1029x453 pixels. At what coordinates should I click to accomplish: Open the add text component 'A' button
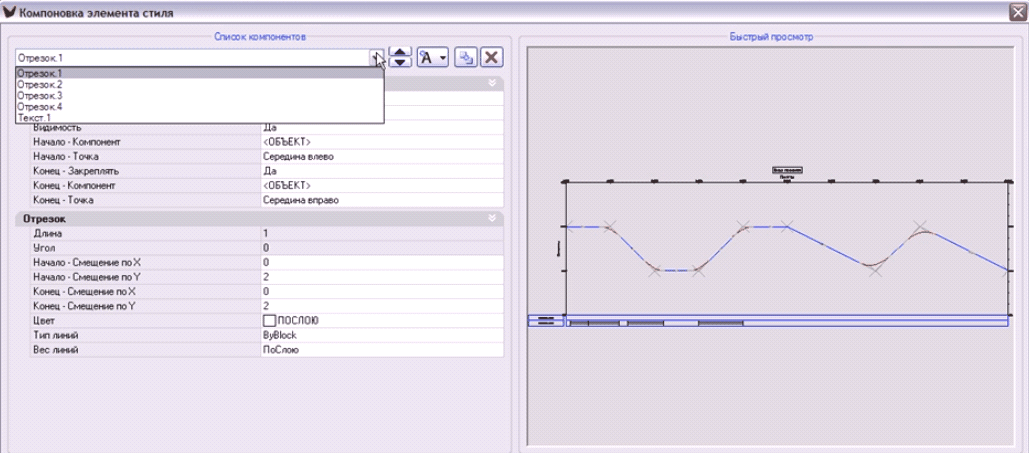point(432,57)
